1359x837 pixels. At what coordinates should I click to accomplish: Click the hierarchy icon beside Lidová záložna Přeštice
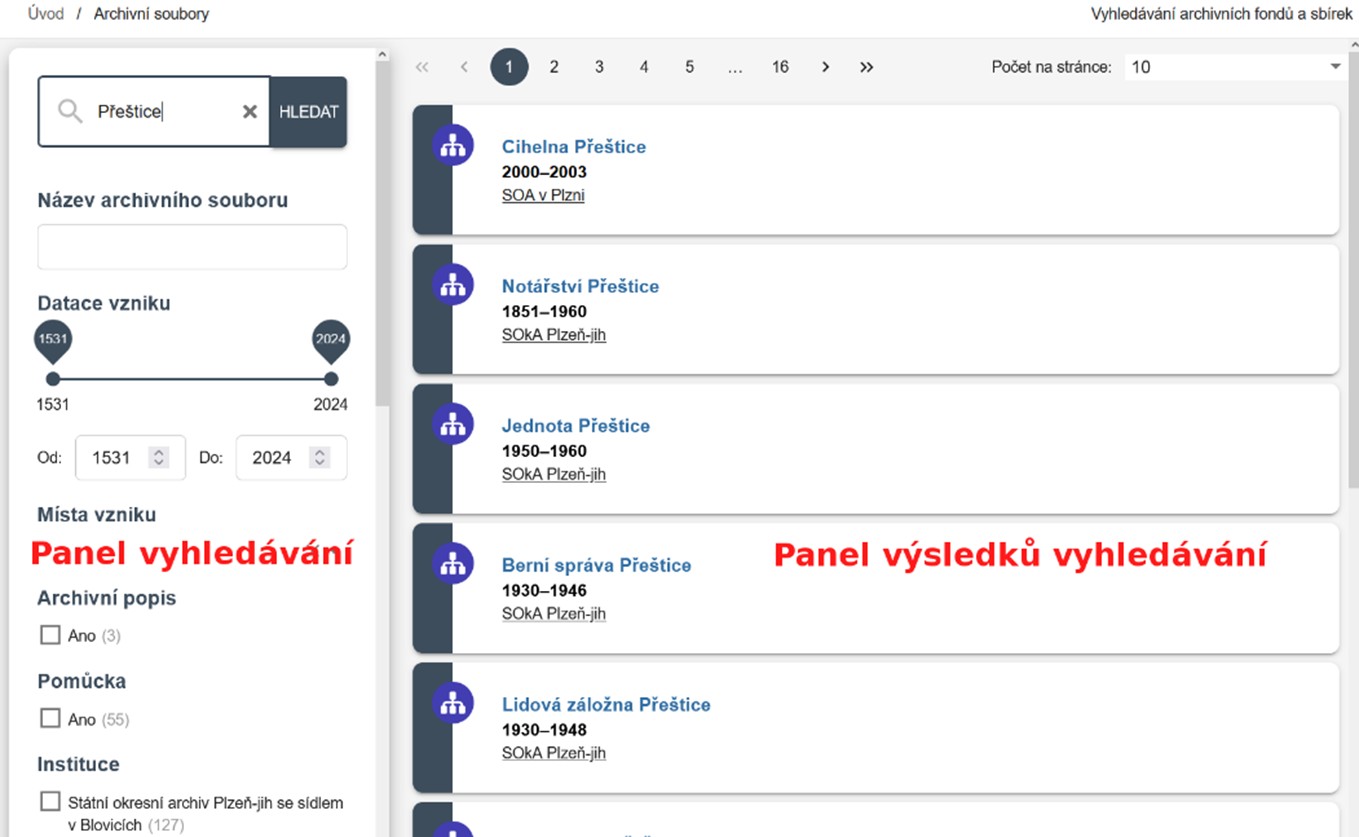click(453, 704)
